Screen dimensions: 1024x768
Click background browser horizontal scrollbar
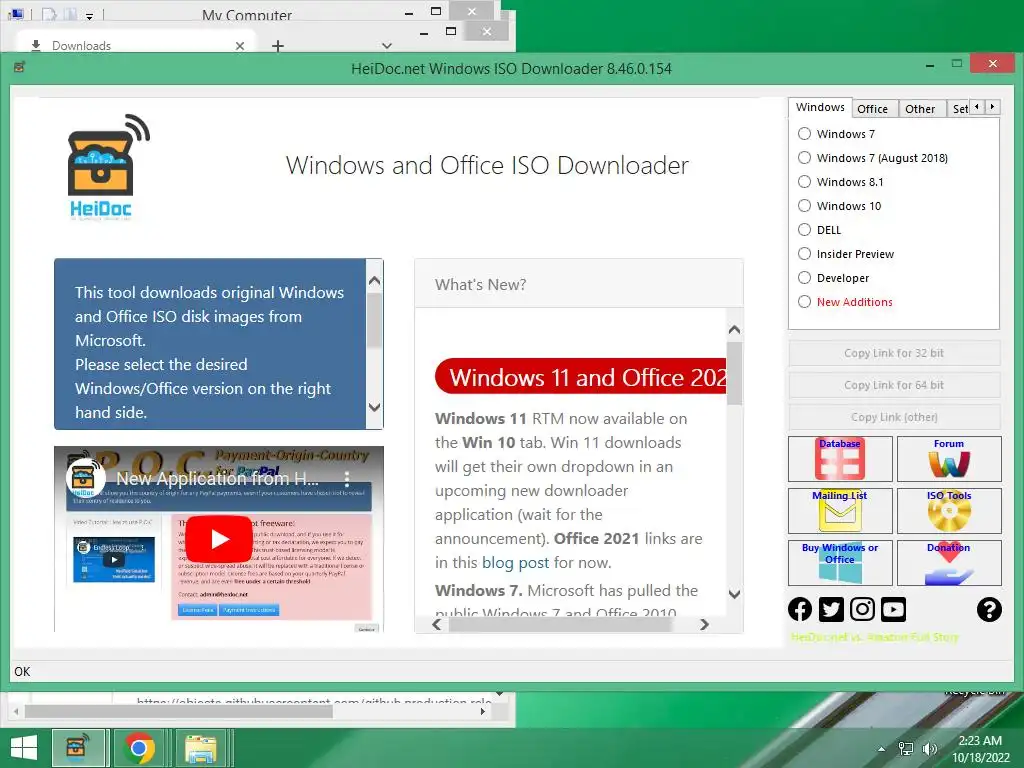(179, 711)
